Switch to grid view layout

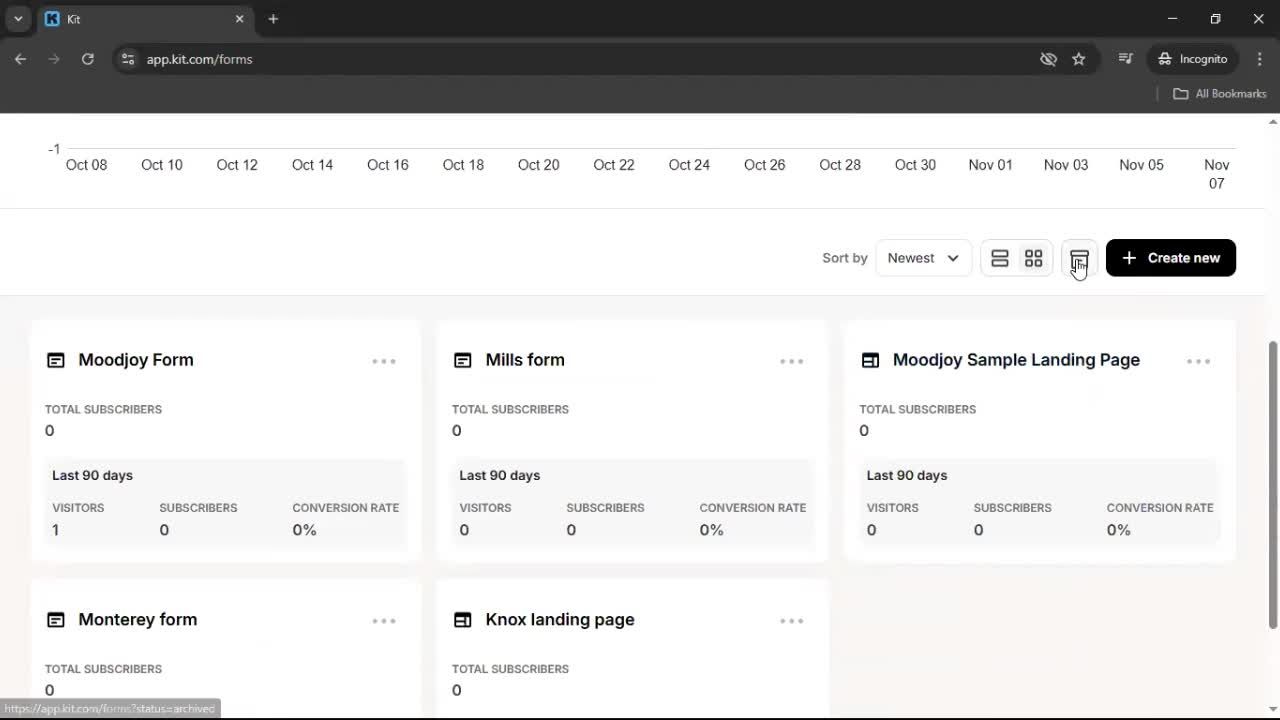pos(1033,258)
